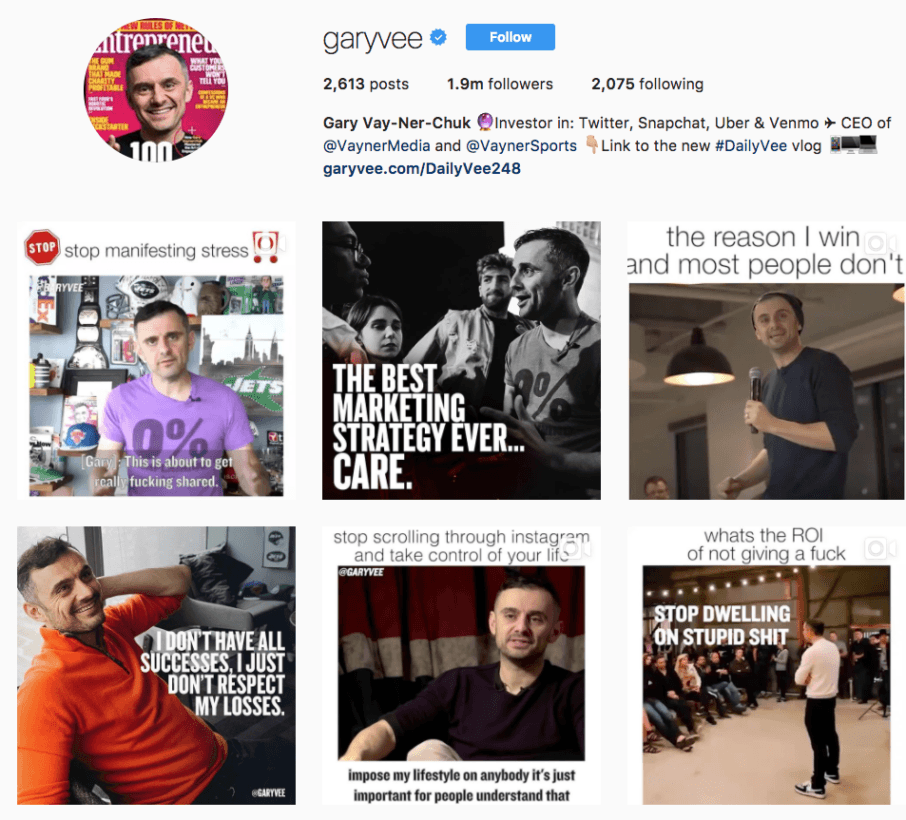Click the airplane emoji before 'CEO of'
The image size is (906, 820).
[x=830, y=123]
